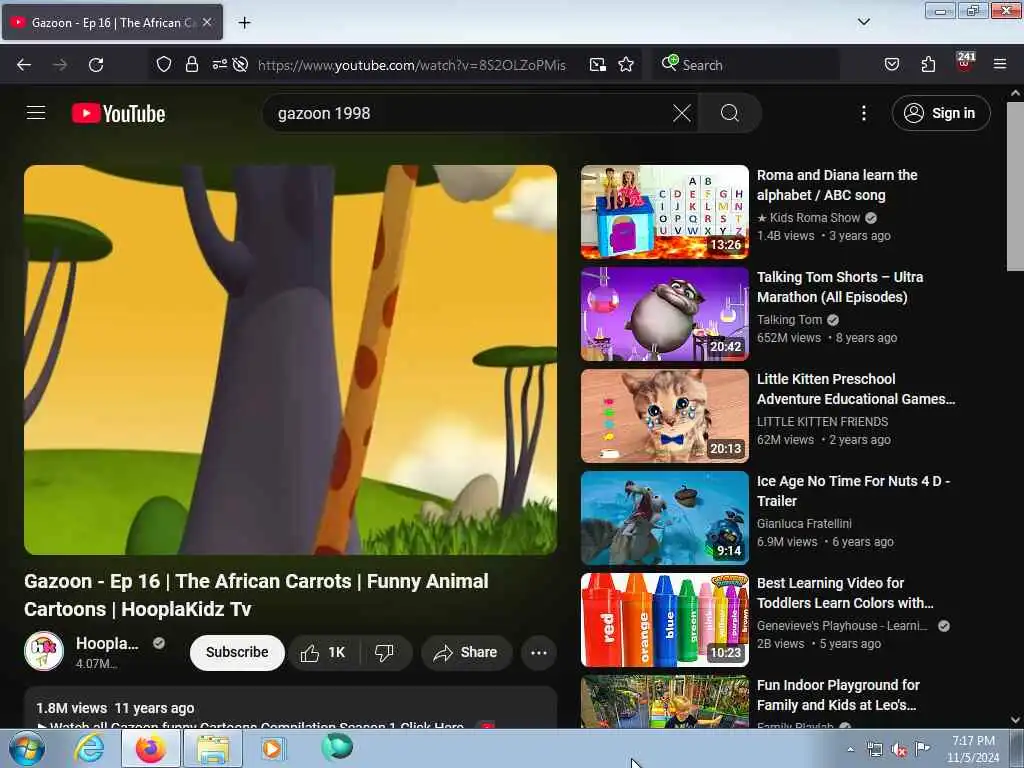
Task: Open Ice Age No Time For Nuts thumbnail
Action: [x=664, y=518]
